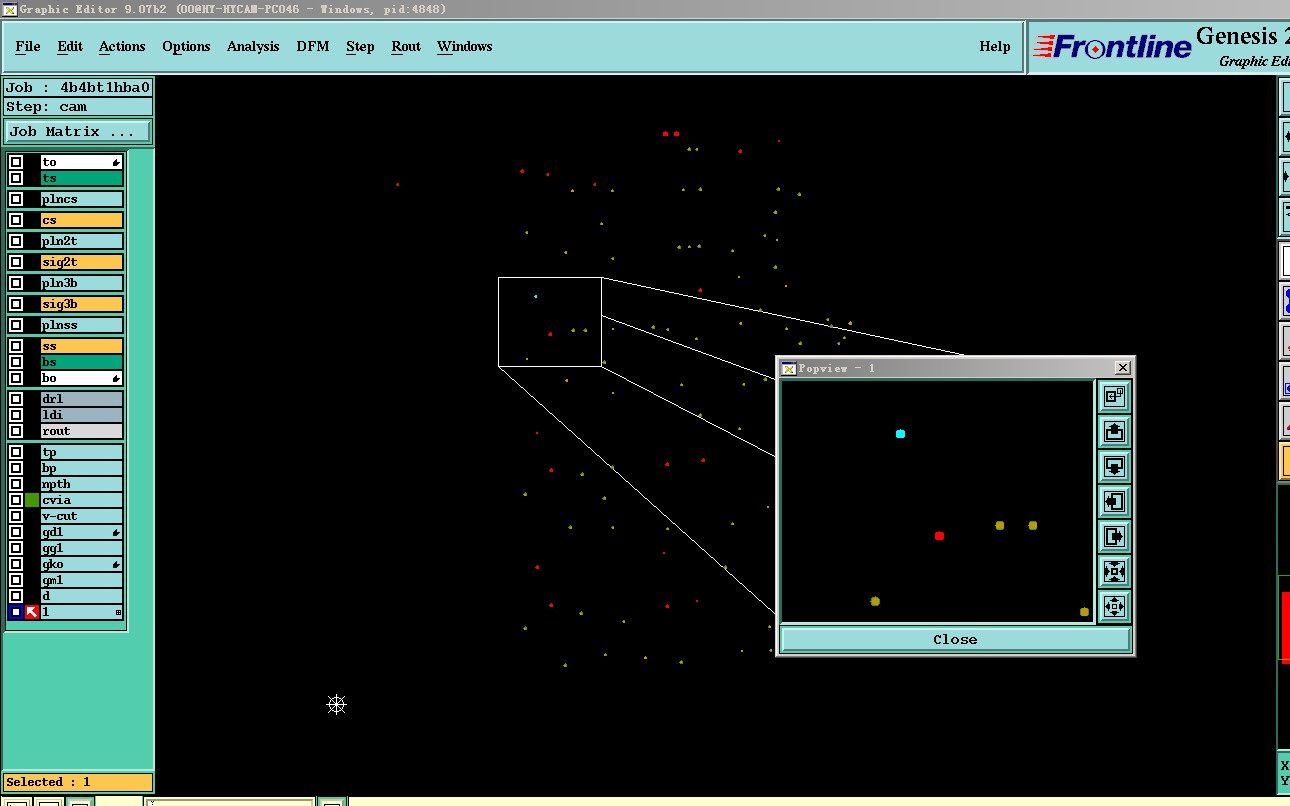Viewport: 1290px width, 806px height.
Task: Open the File menu
Action: 28,46
